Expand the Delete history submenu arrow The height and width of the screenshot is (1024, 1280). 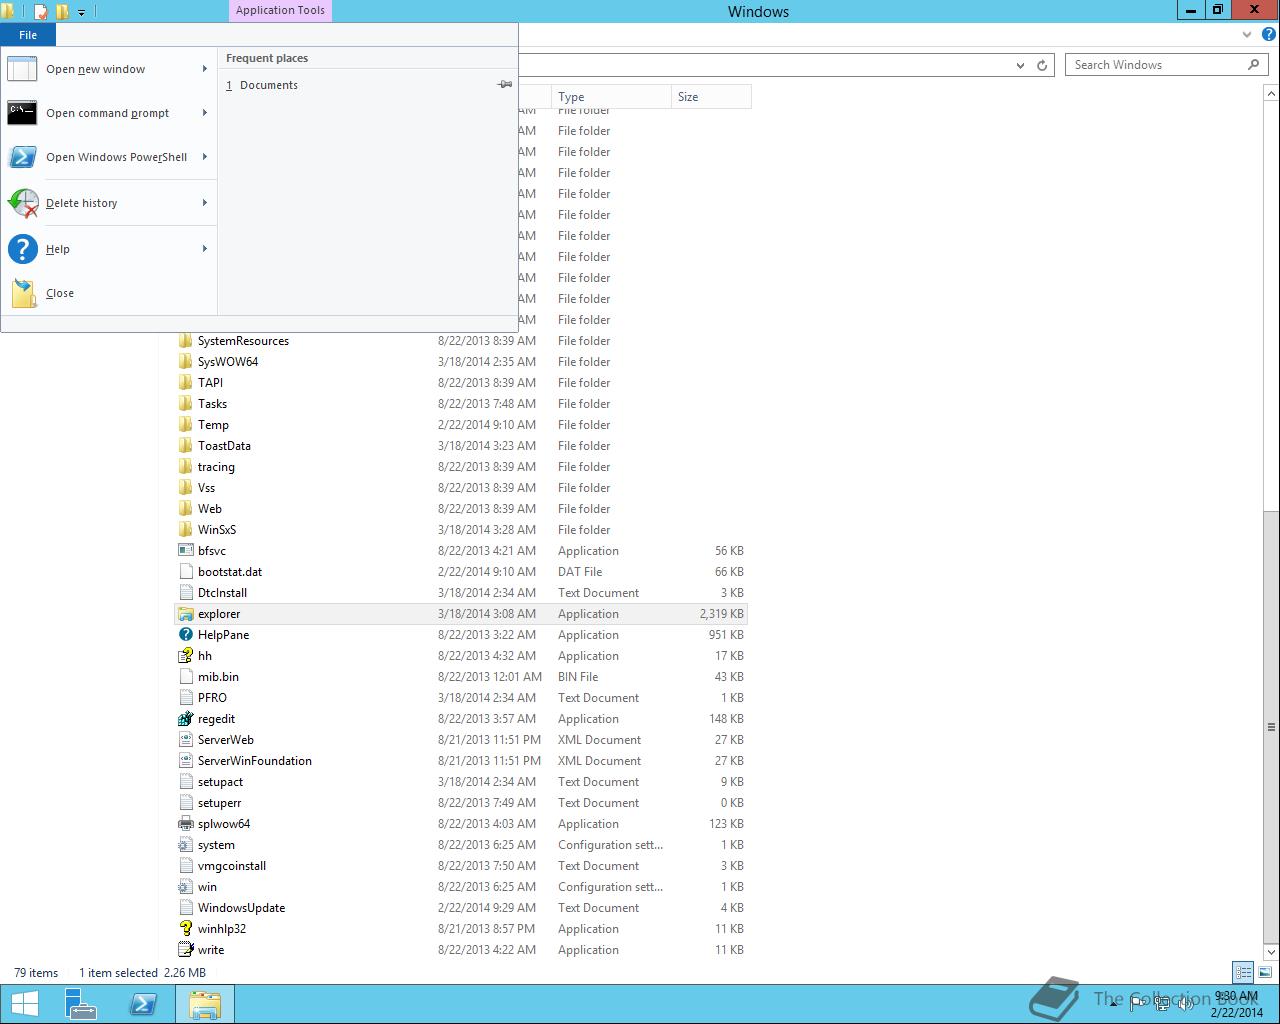204,203
